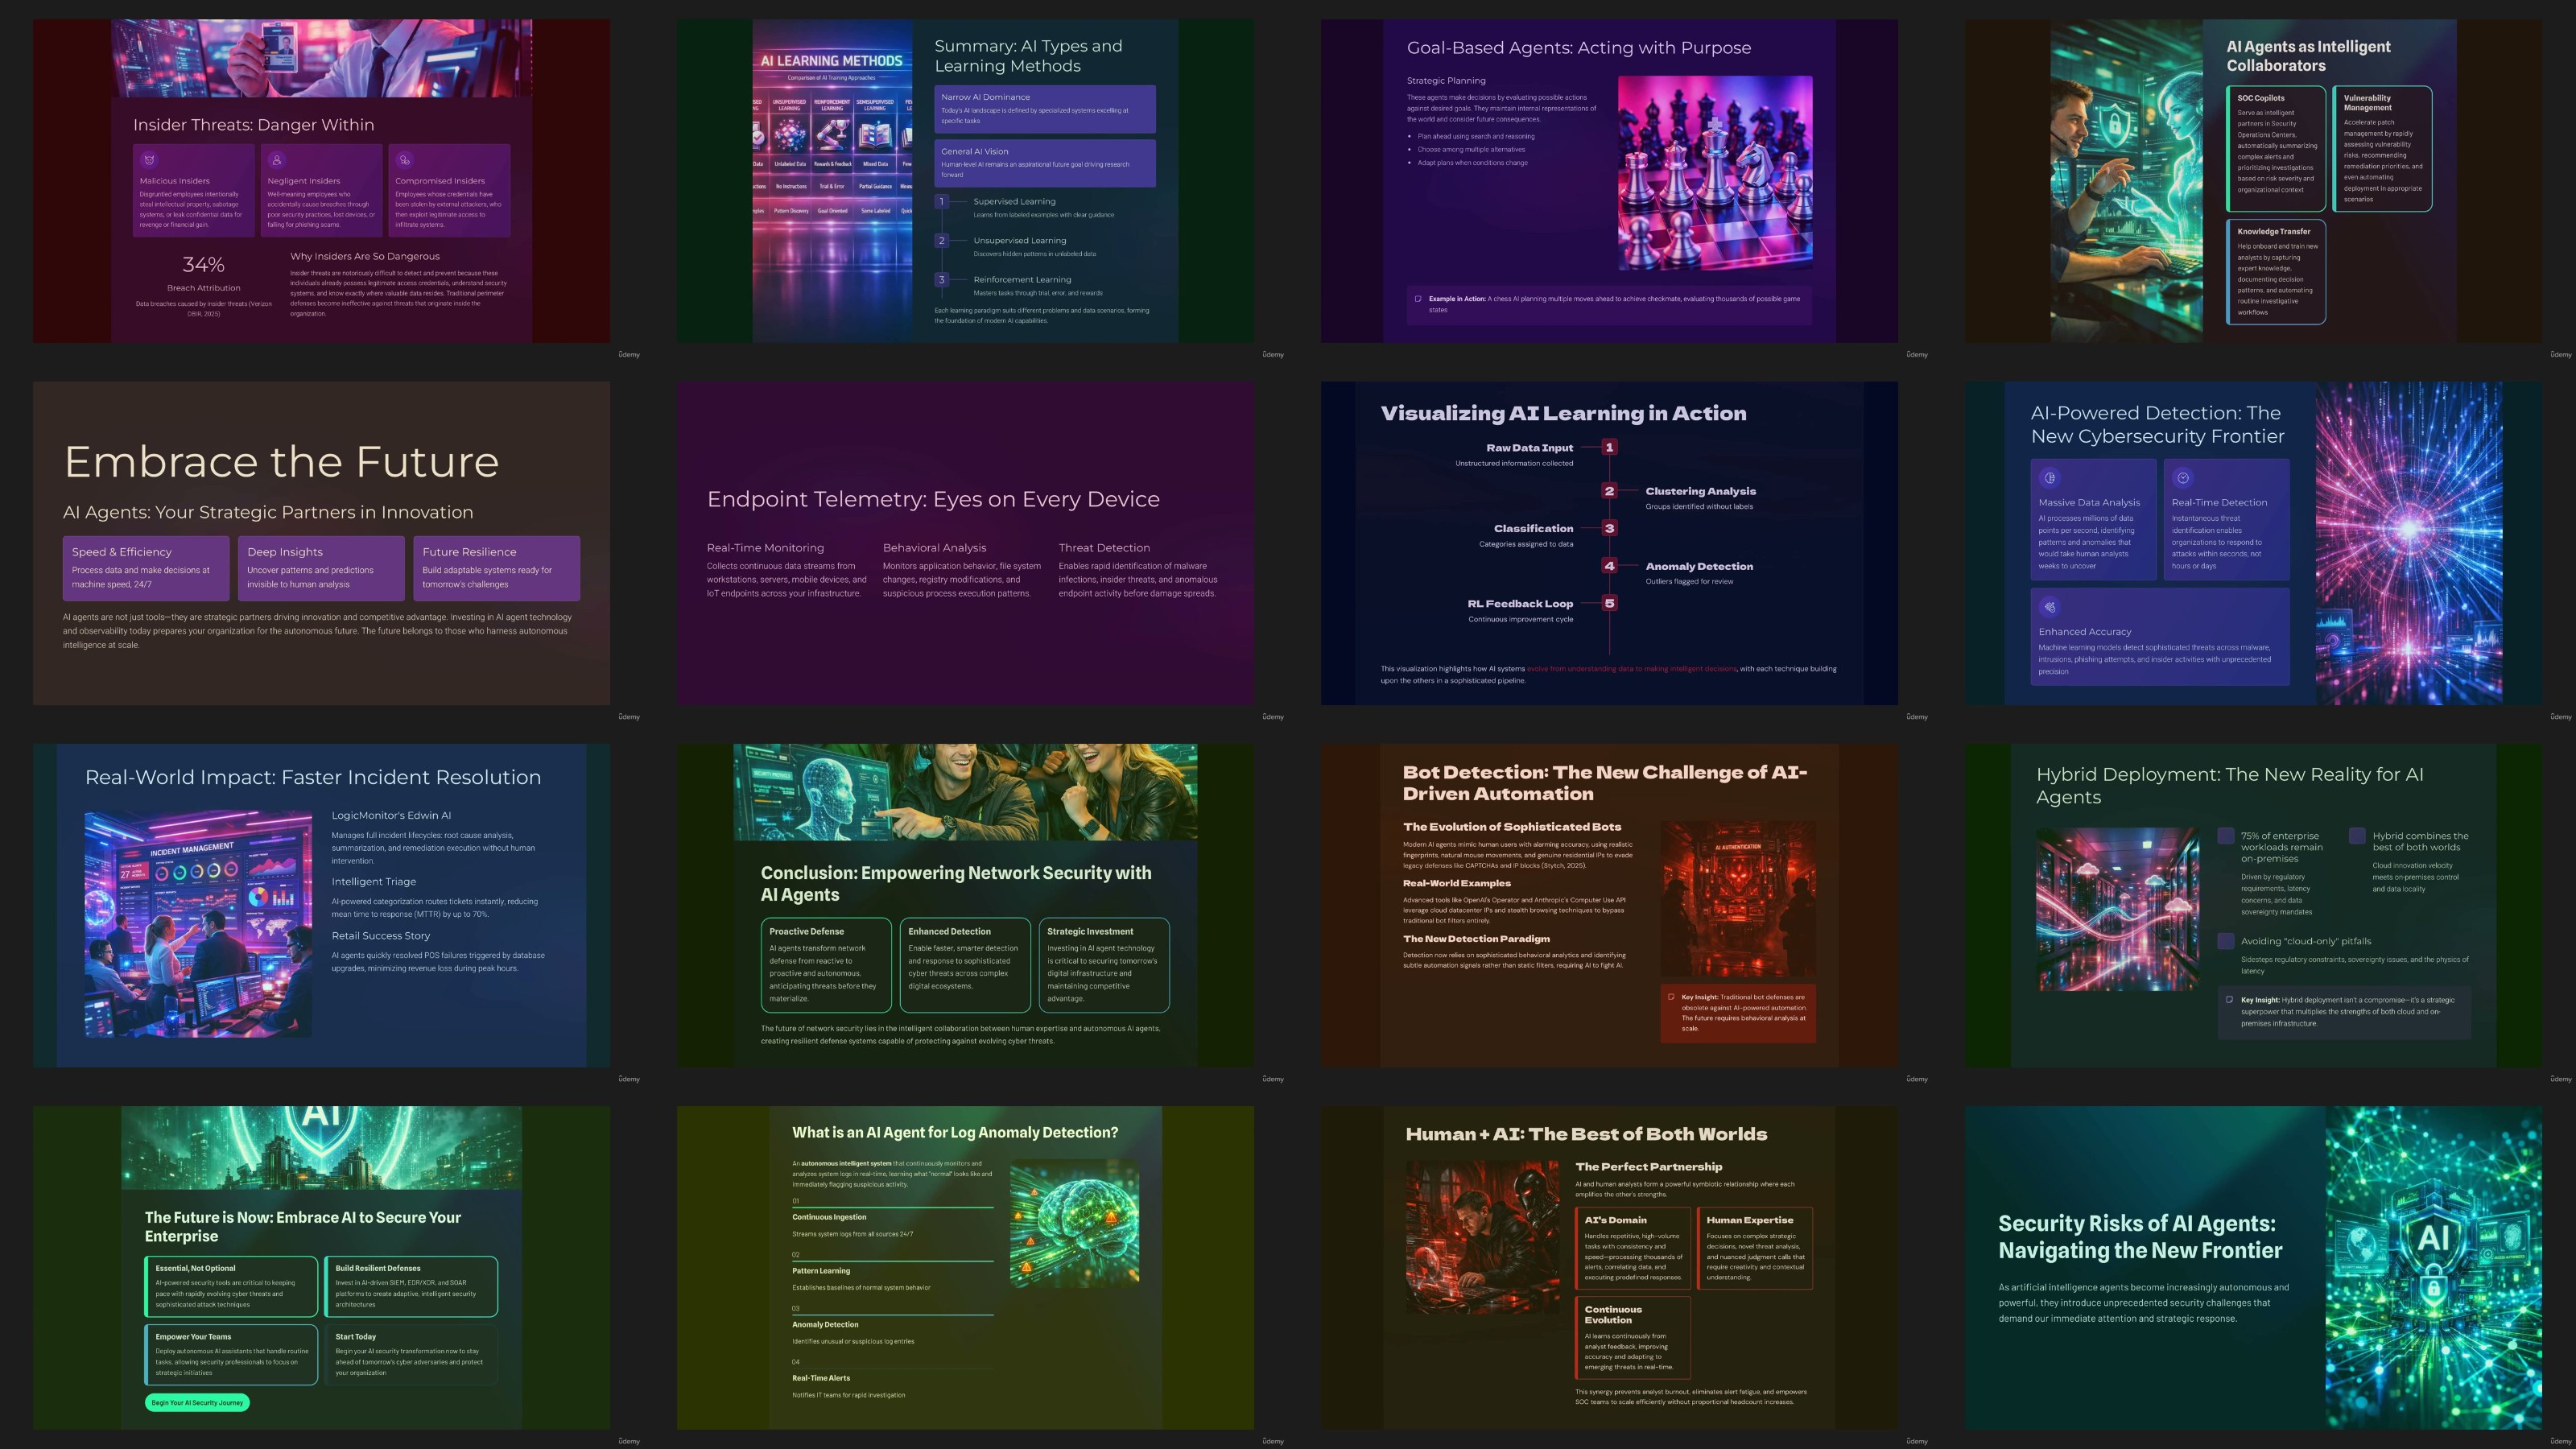Select the 'Speed & Efficiency' purple card

(146, 568)
